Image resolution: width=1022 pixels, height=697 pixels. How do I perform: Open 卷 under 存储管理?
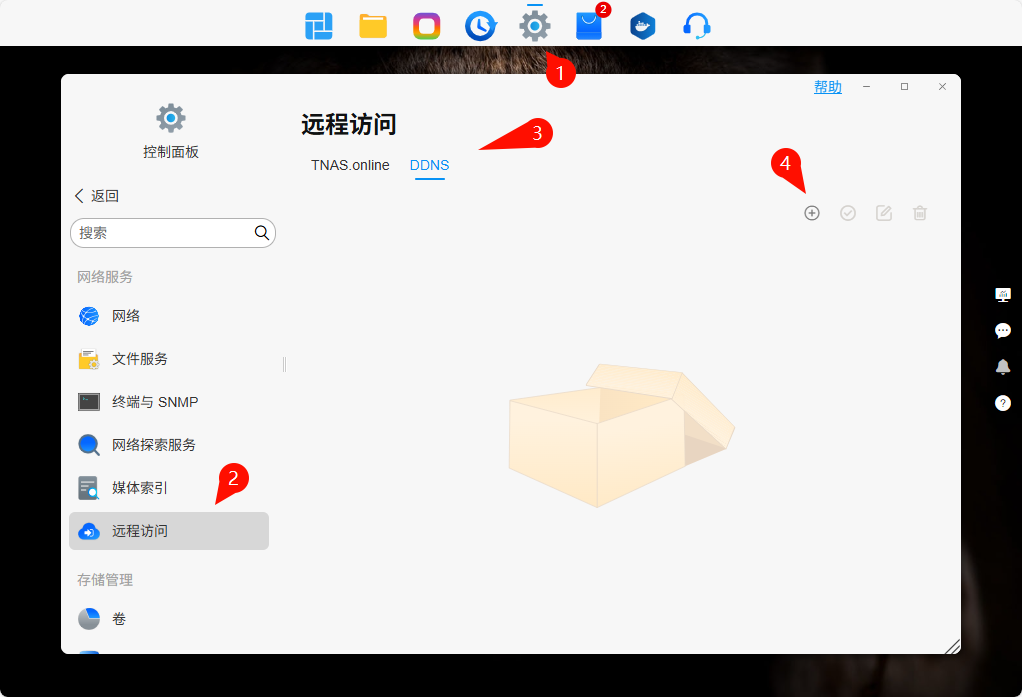tap(169, 619)
